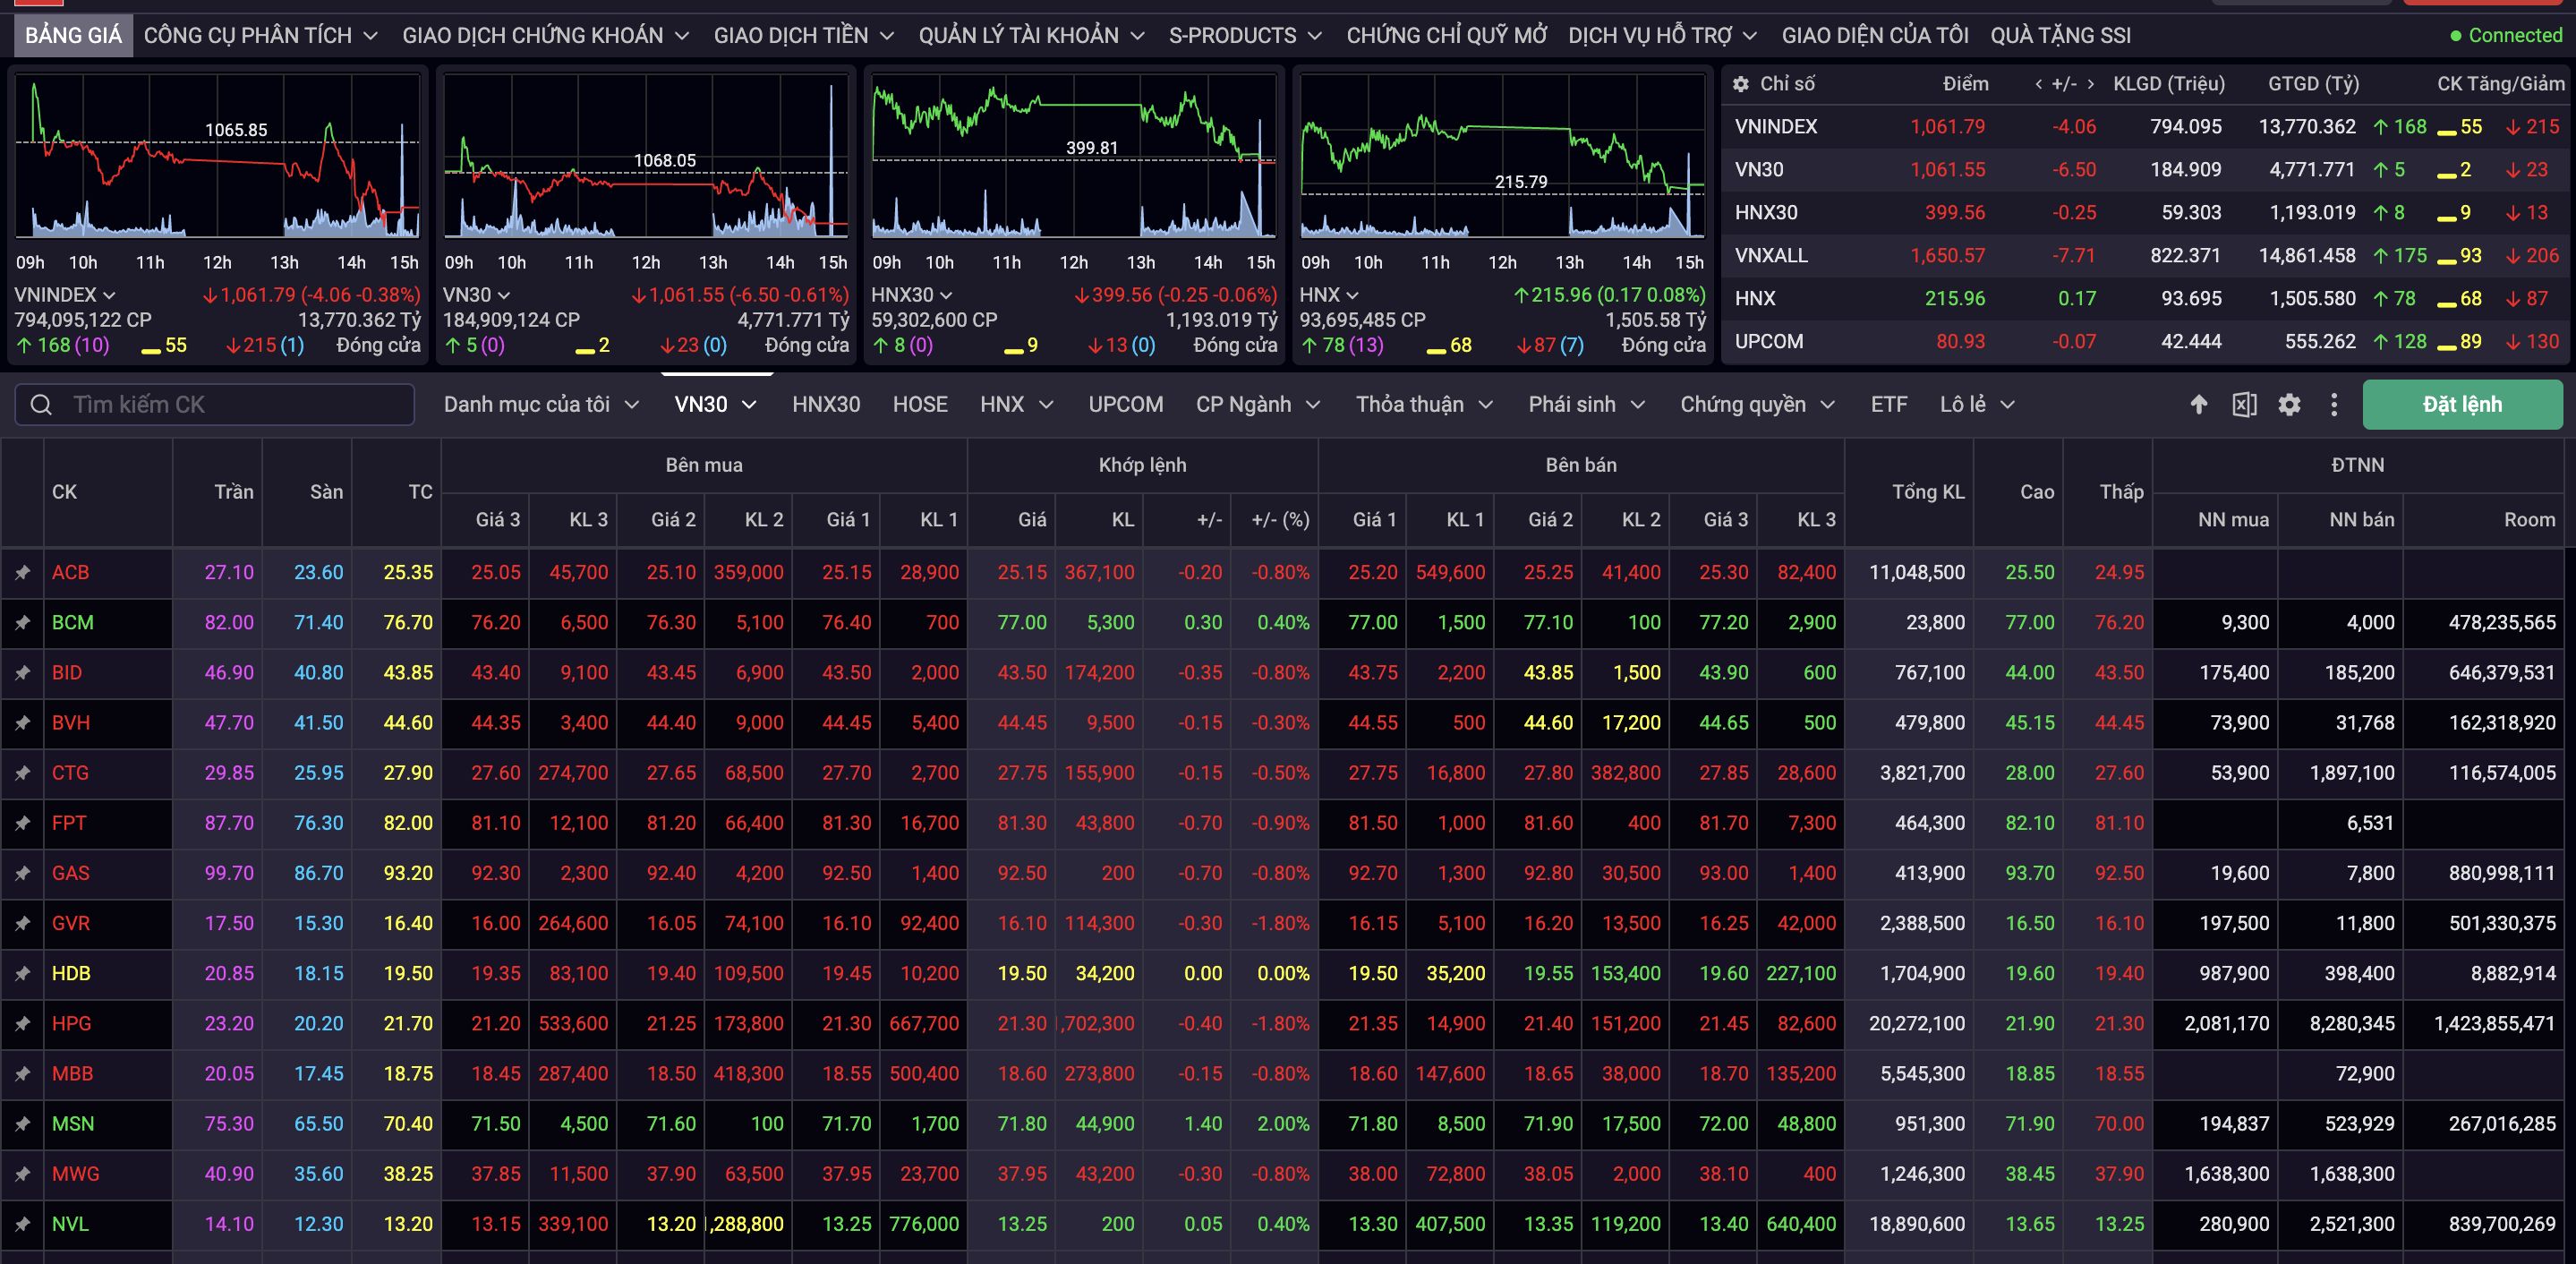Open CHỨNG CHỈ QUỸ MỞ menu
This screenshot has width=2576, height=1264.
click(x=1446, y=35)
